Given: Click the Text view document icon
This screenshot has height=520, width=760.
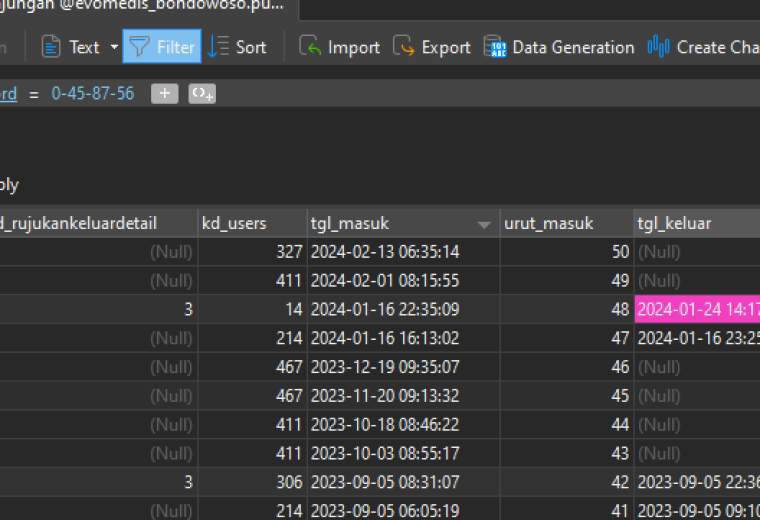Looking at the screenshot, I should pyautogui.click(x=50, y=47).
